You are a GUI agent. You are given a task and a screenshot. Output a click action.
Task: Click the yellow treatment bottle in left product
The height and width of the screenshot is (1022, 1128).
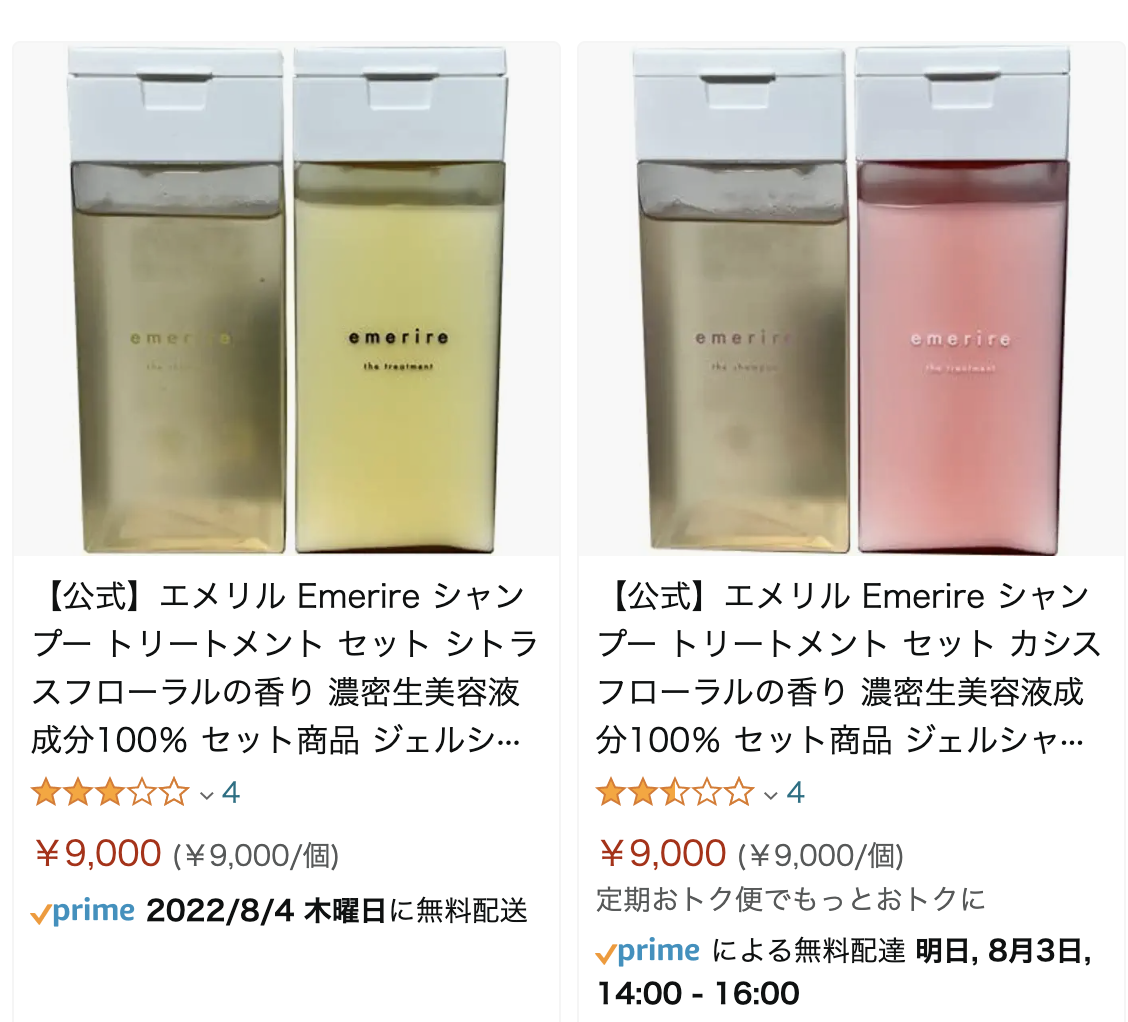click(x=400, y=301)
